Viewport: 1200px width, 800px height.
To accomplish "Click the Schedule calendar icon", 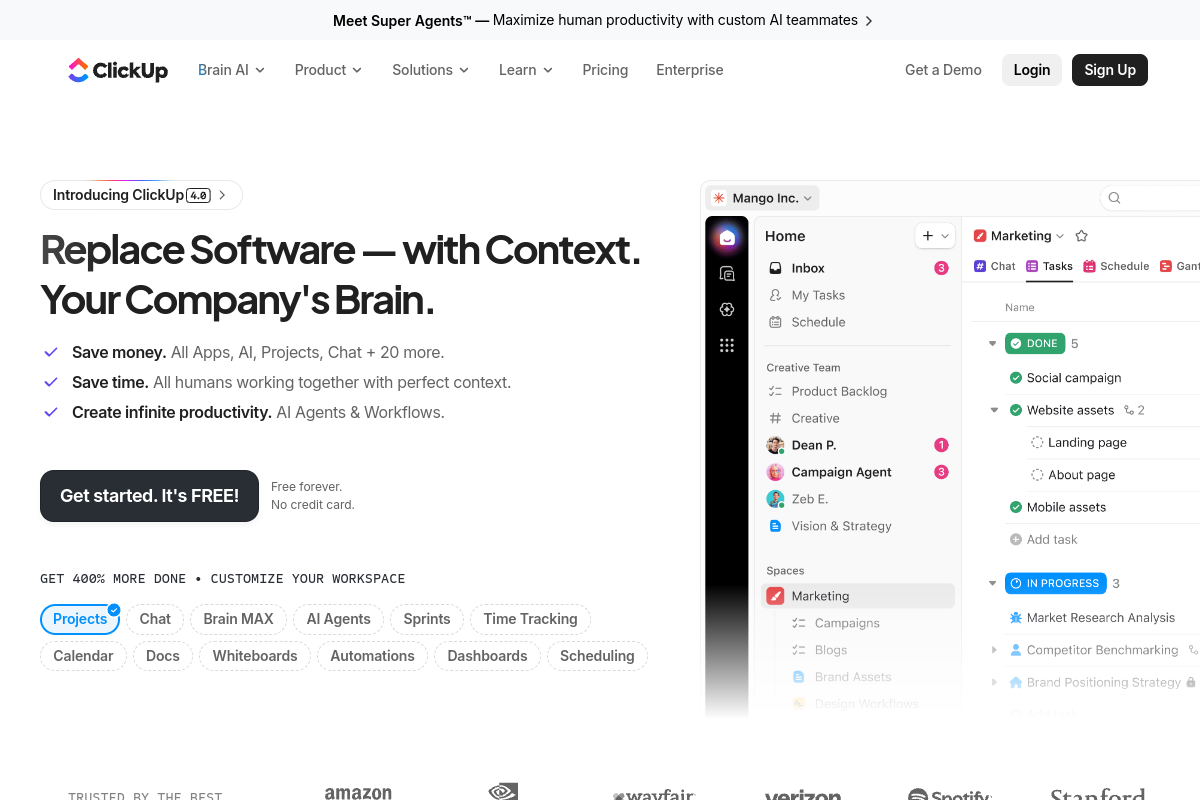I will 775,322.
